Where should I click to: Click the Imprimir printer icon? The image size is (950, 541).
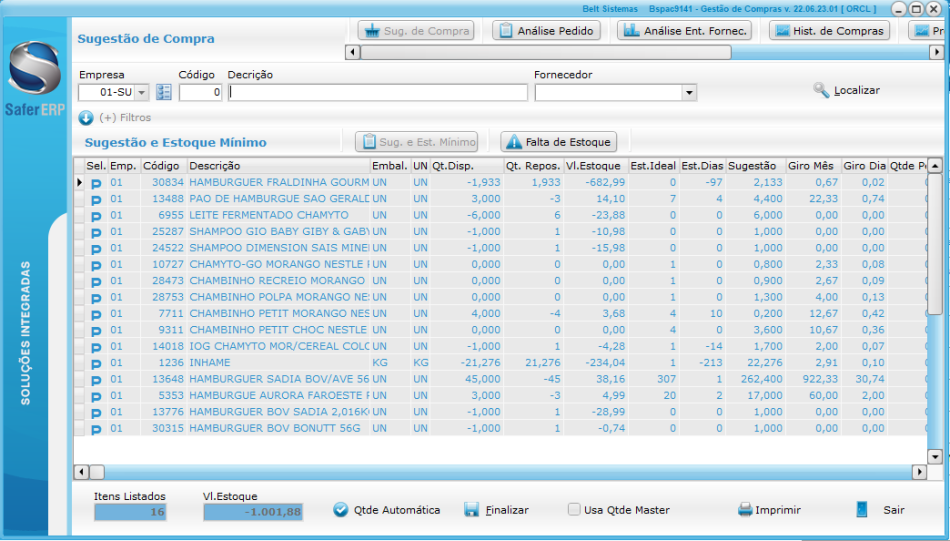coord(745,510)
